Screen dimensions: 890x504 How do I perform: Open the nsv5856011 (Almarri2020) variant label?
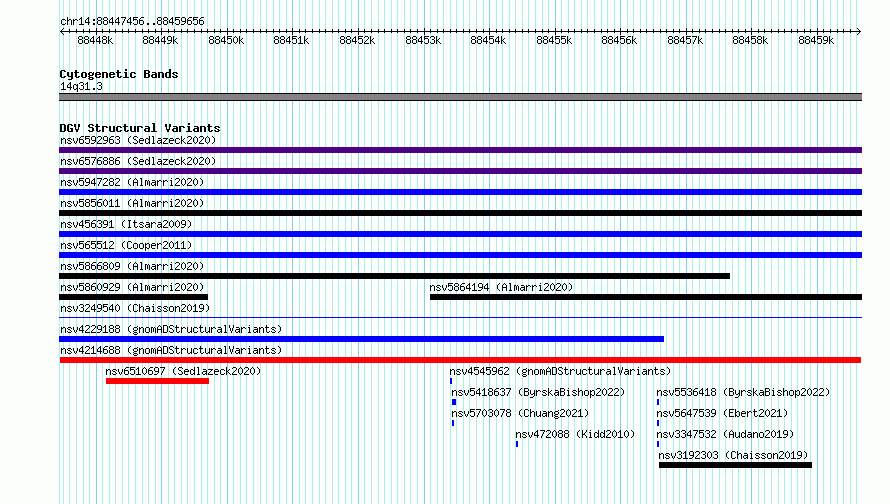tap(132, 203)
